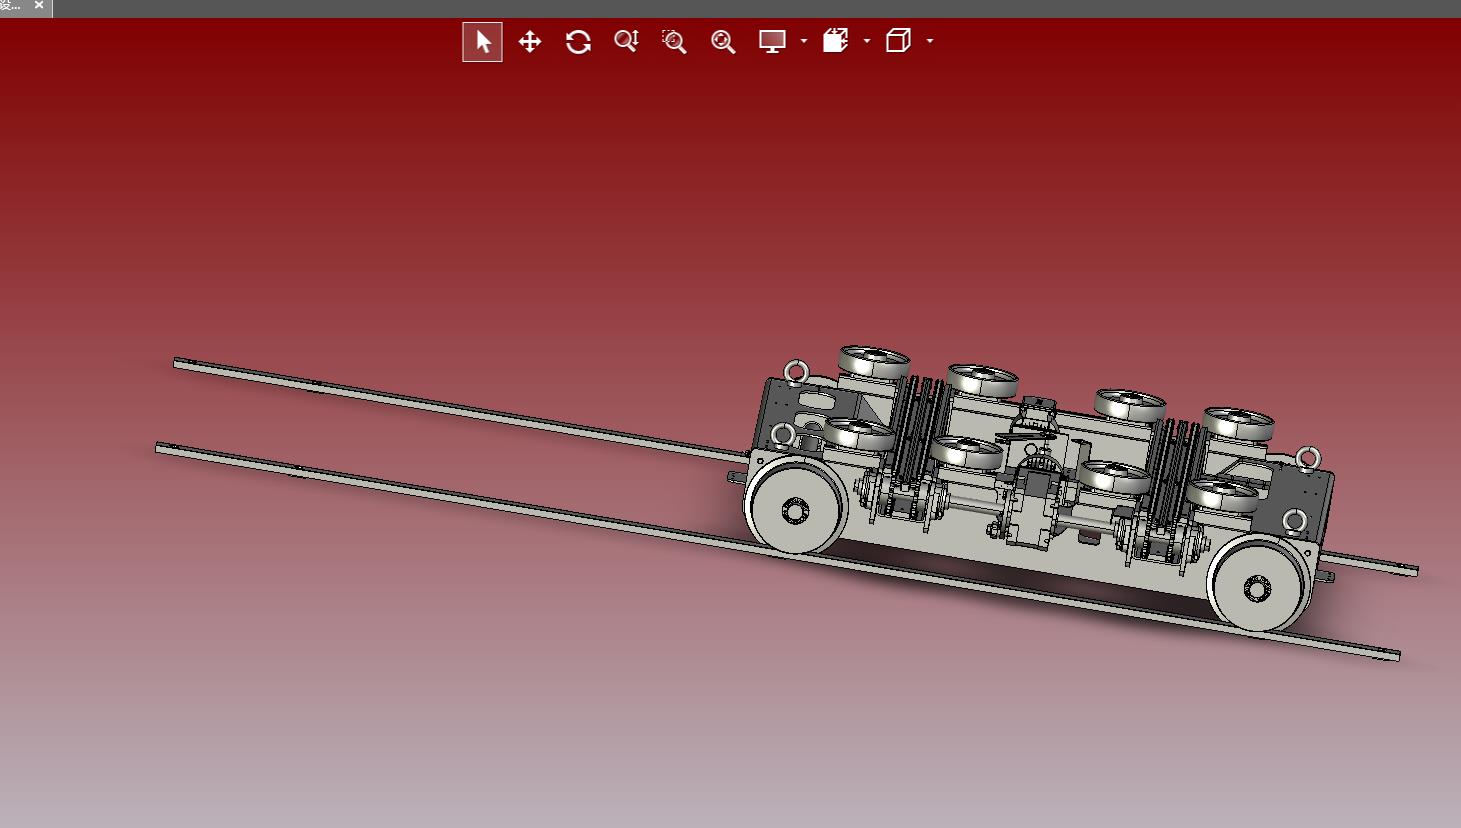The width and height of the screenshot is (1461, 828).
Task: Close the document tab with the X
Action: [x=39, y=5]
